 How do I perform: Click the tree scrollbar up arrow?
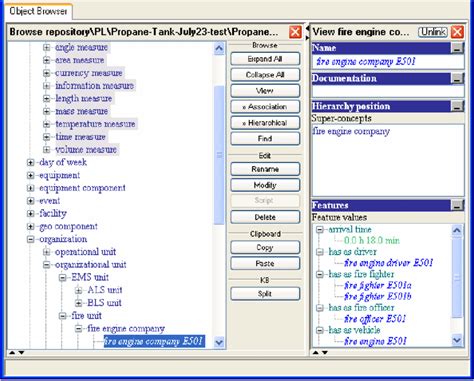click(x=219, y=49)
